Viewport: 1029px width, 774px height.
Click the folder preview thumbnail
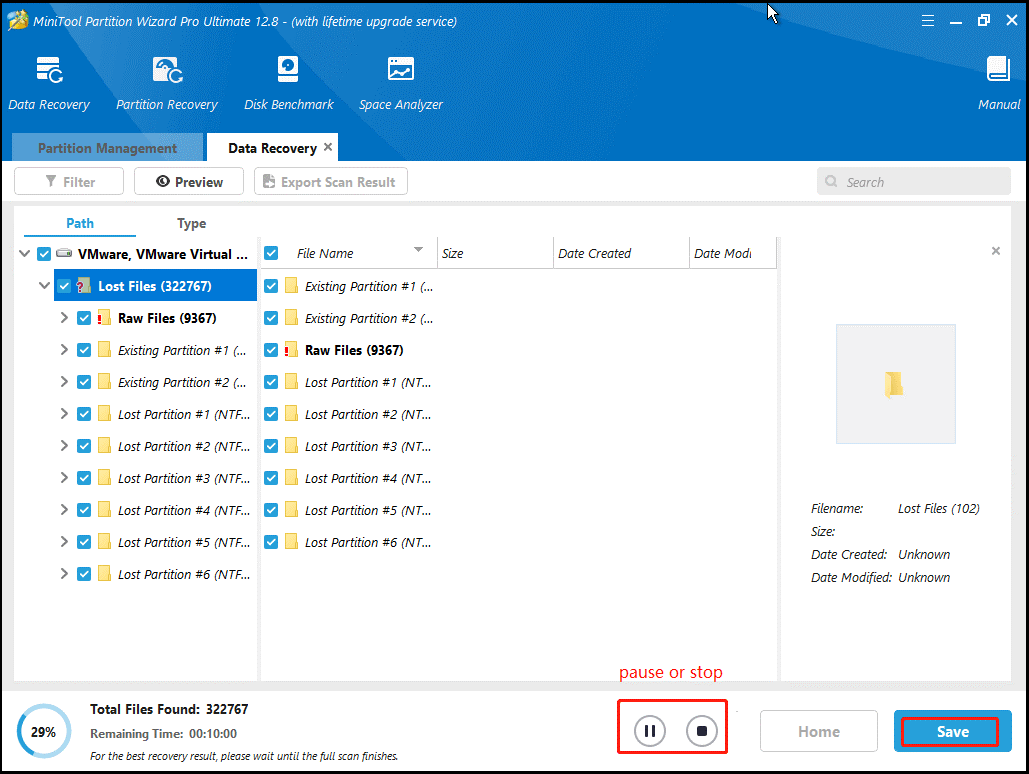(895, 384)
